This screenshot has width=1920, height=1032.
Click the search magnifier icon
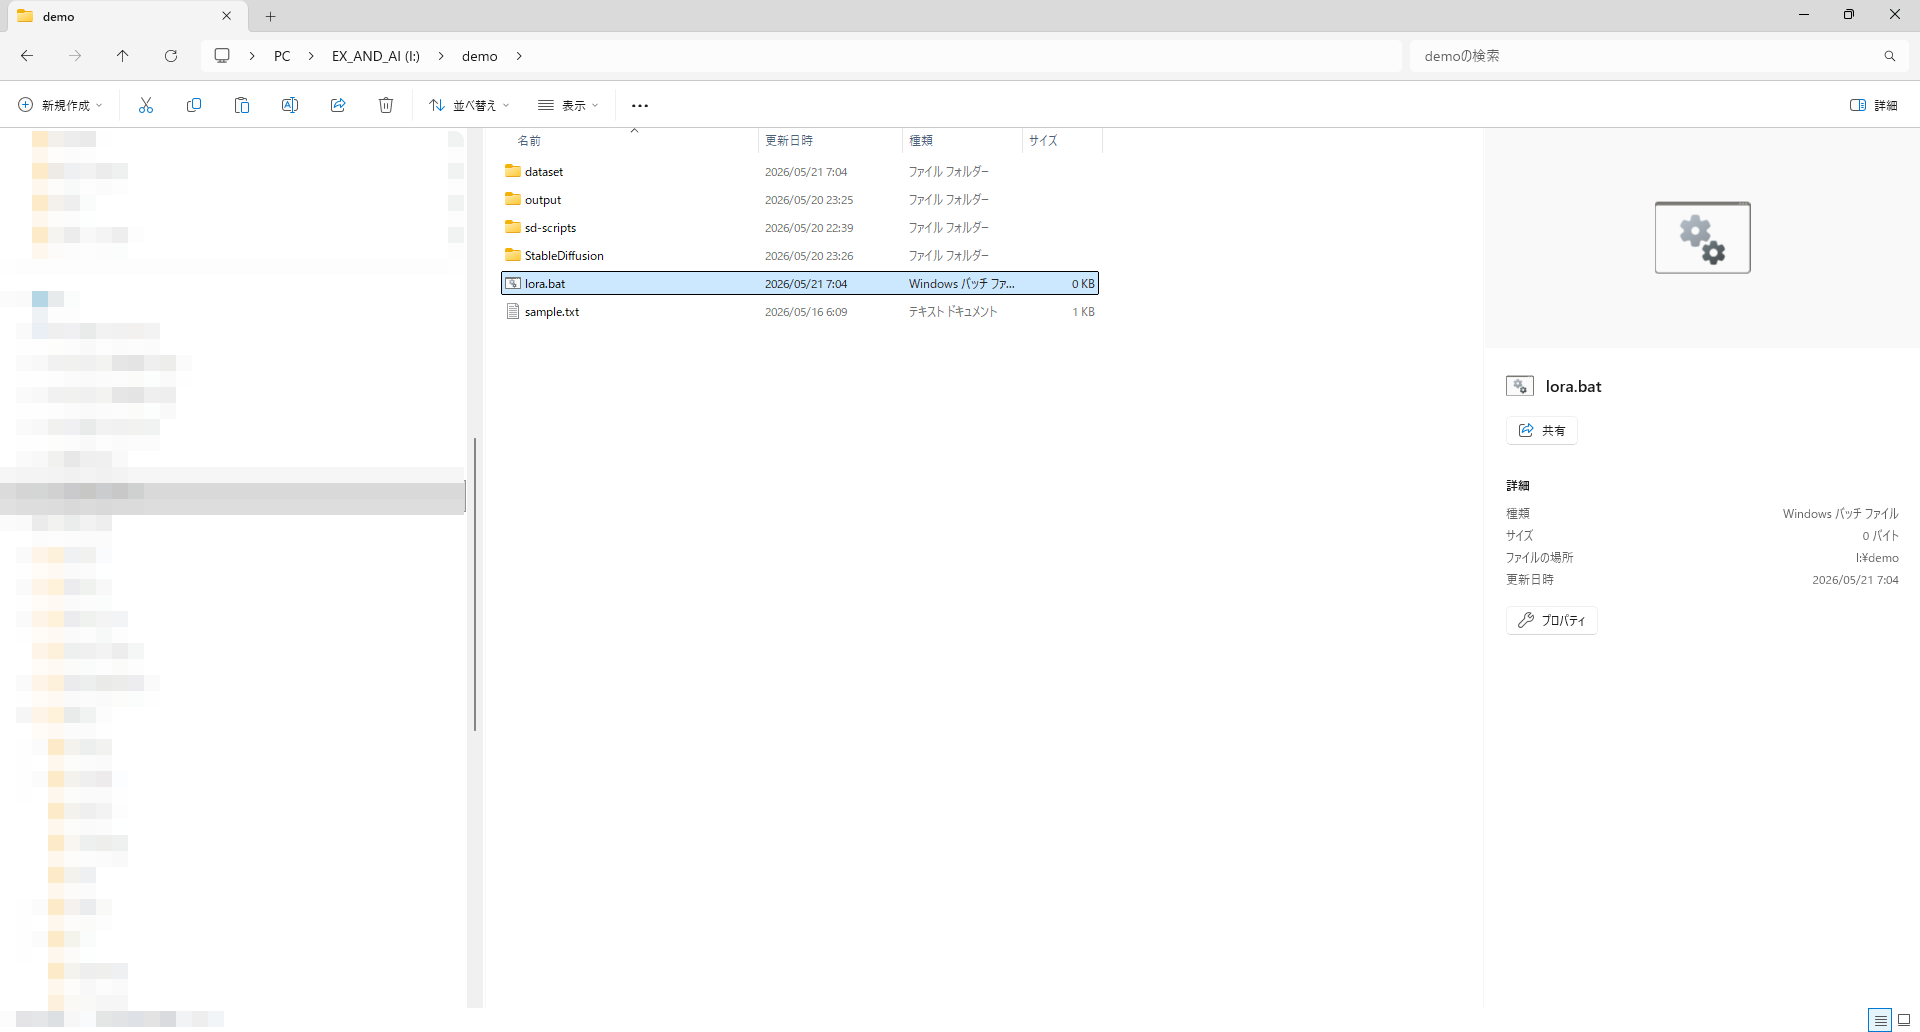1890,56
